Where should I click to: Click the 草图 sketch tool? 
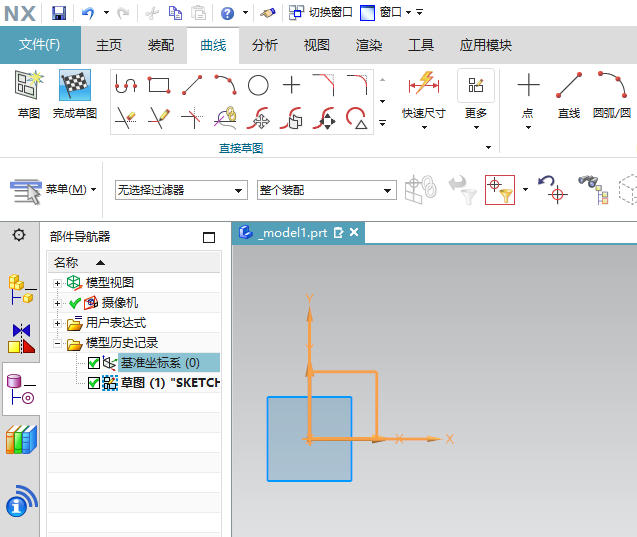coord(29,94)
